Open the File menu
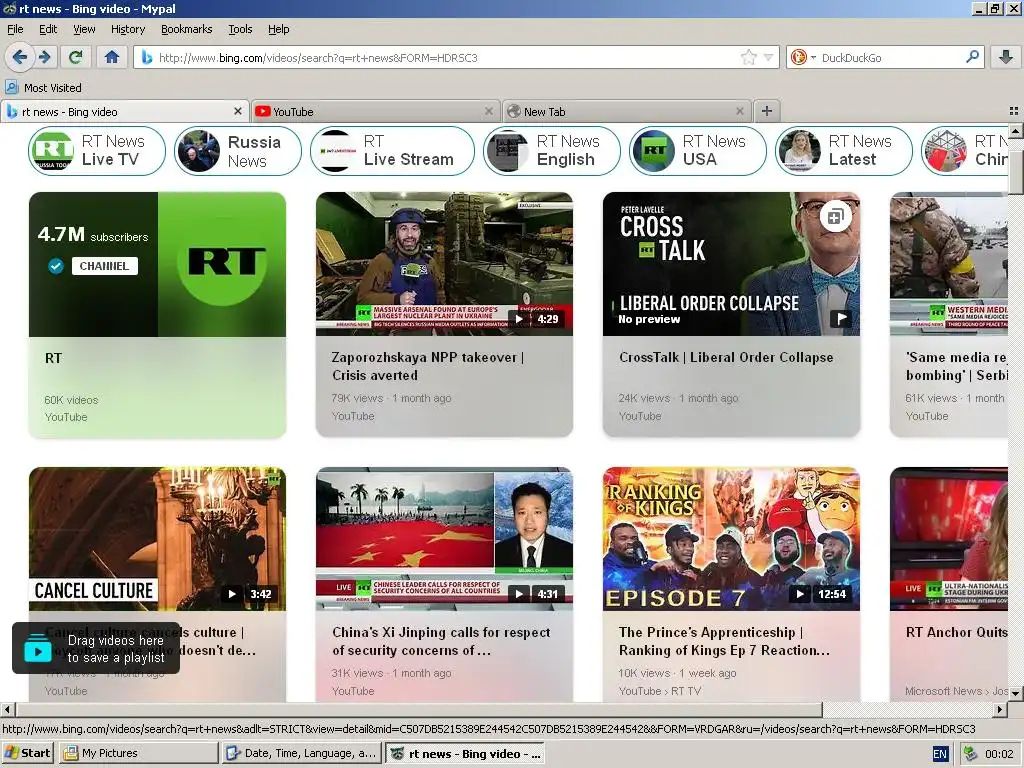The image size is (1024, 768). 15,29
